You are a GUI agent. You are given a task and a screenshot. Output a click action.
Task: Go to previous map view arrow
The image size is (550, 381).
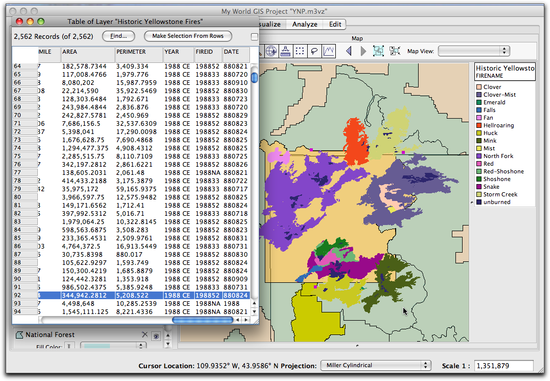349,51
